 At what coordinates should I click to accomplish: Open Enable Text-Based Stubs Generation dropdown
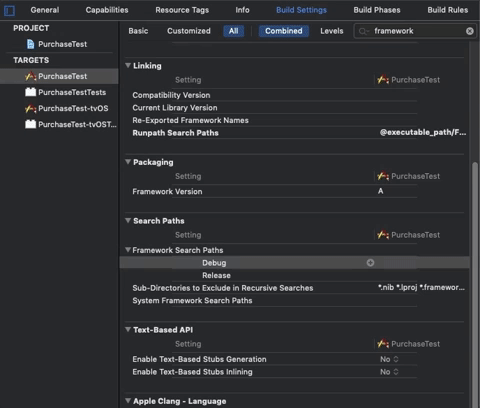389,359
